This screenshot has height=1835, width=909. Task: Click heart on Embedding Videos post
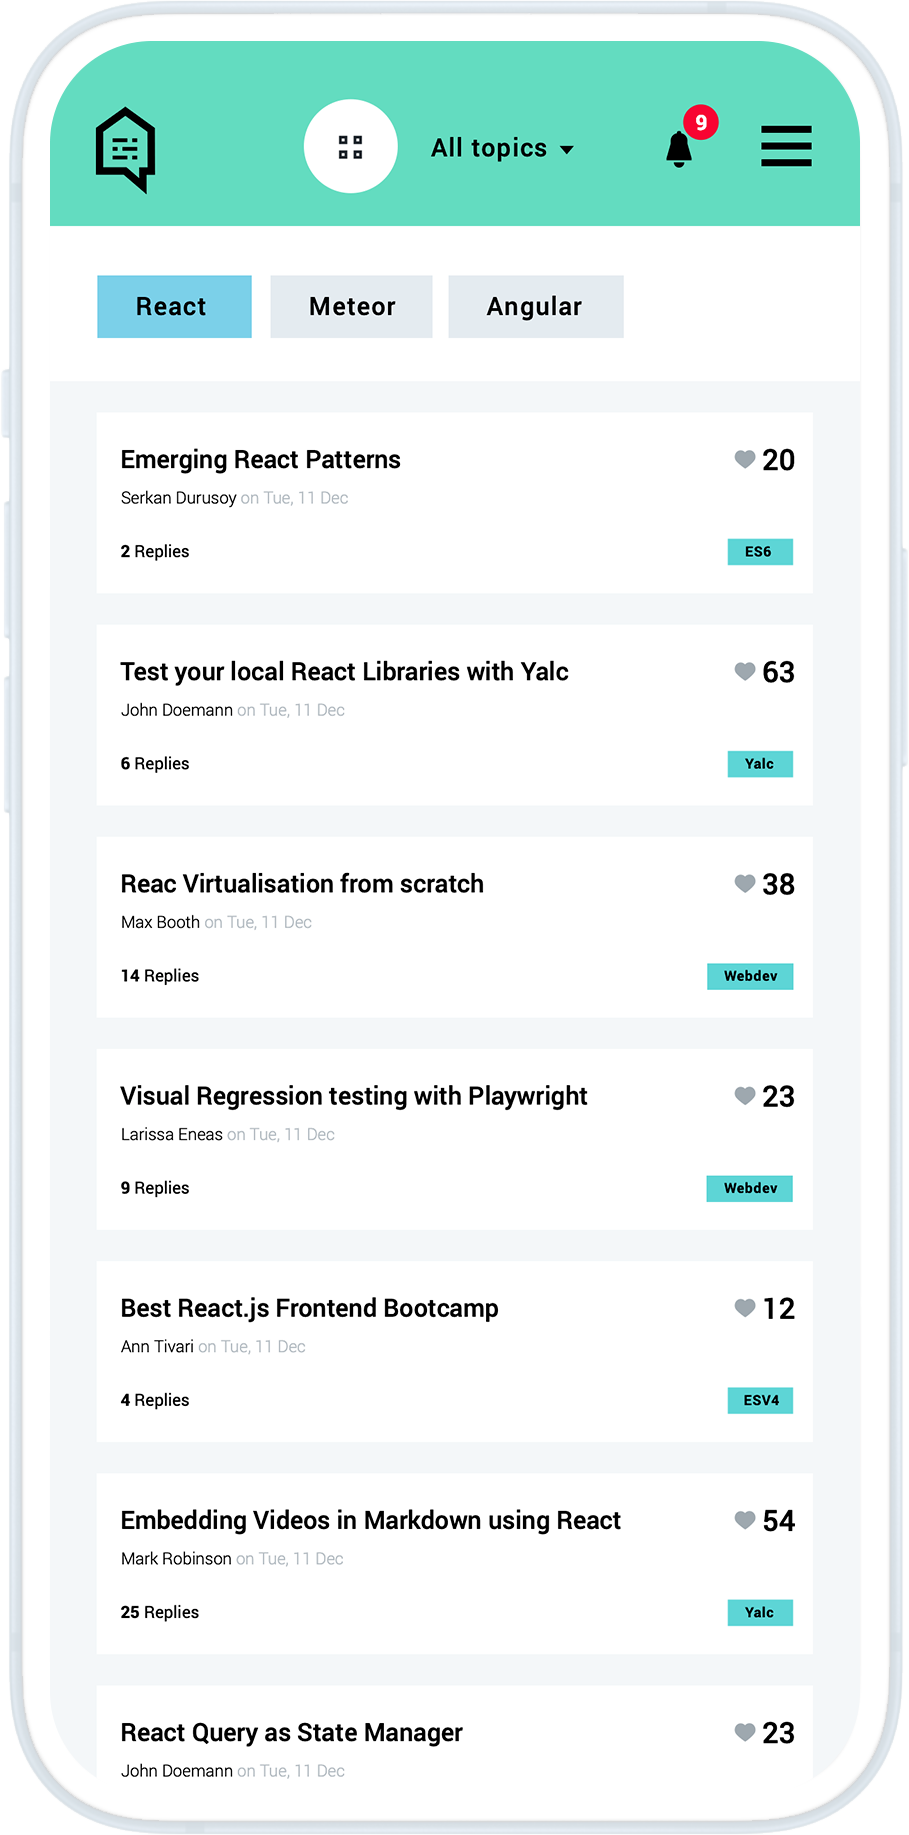(745, 1520)
